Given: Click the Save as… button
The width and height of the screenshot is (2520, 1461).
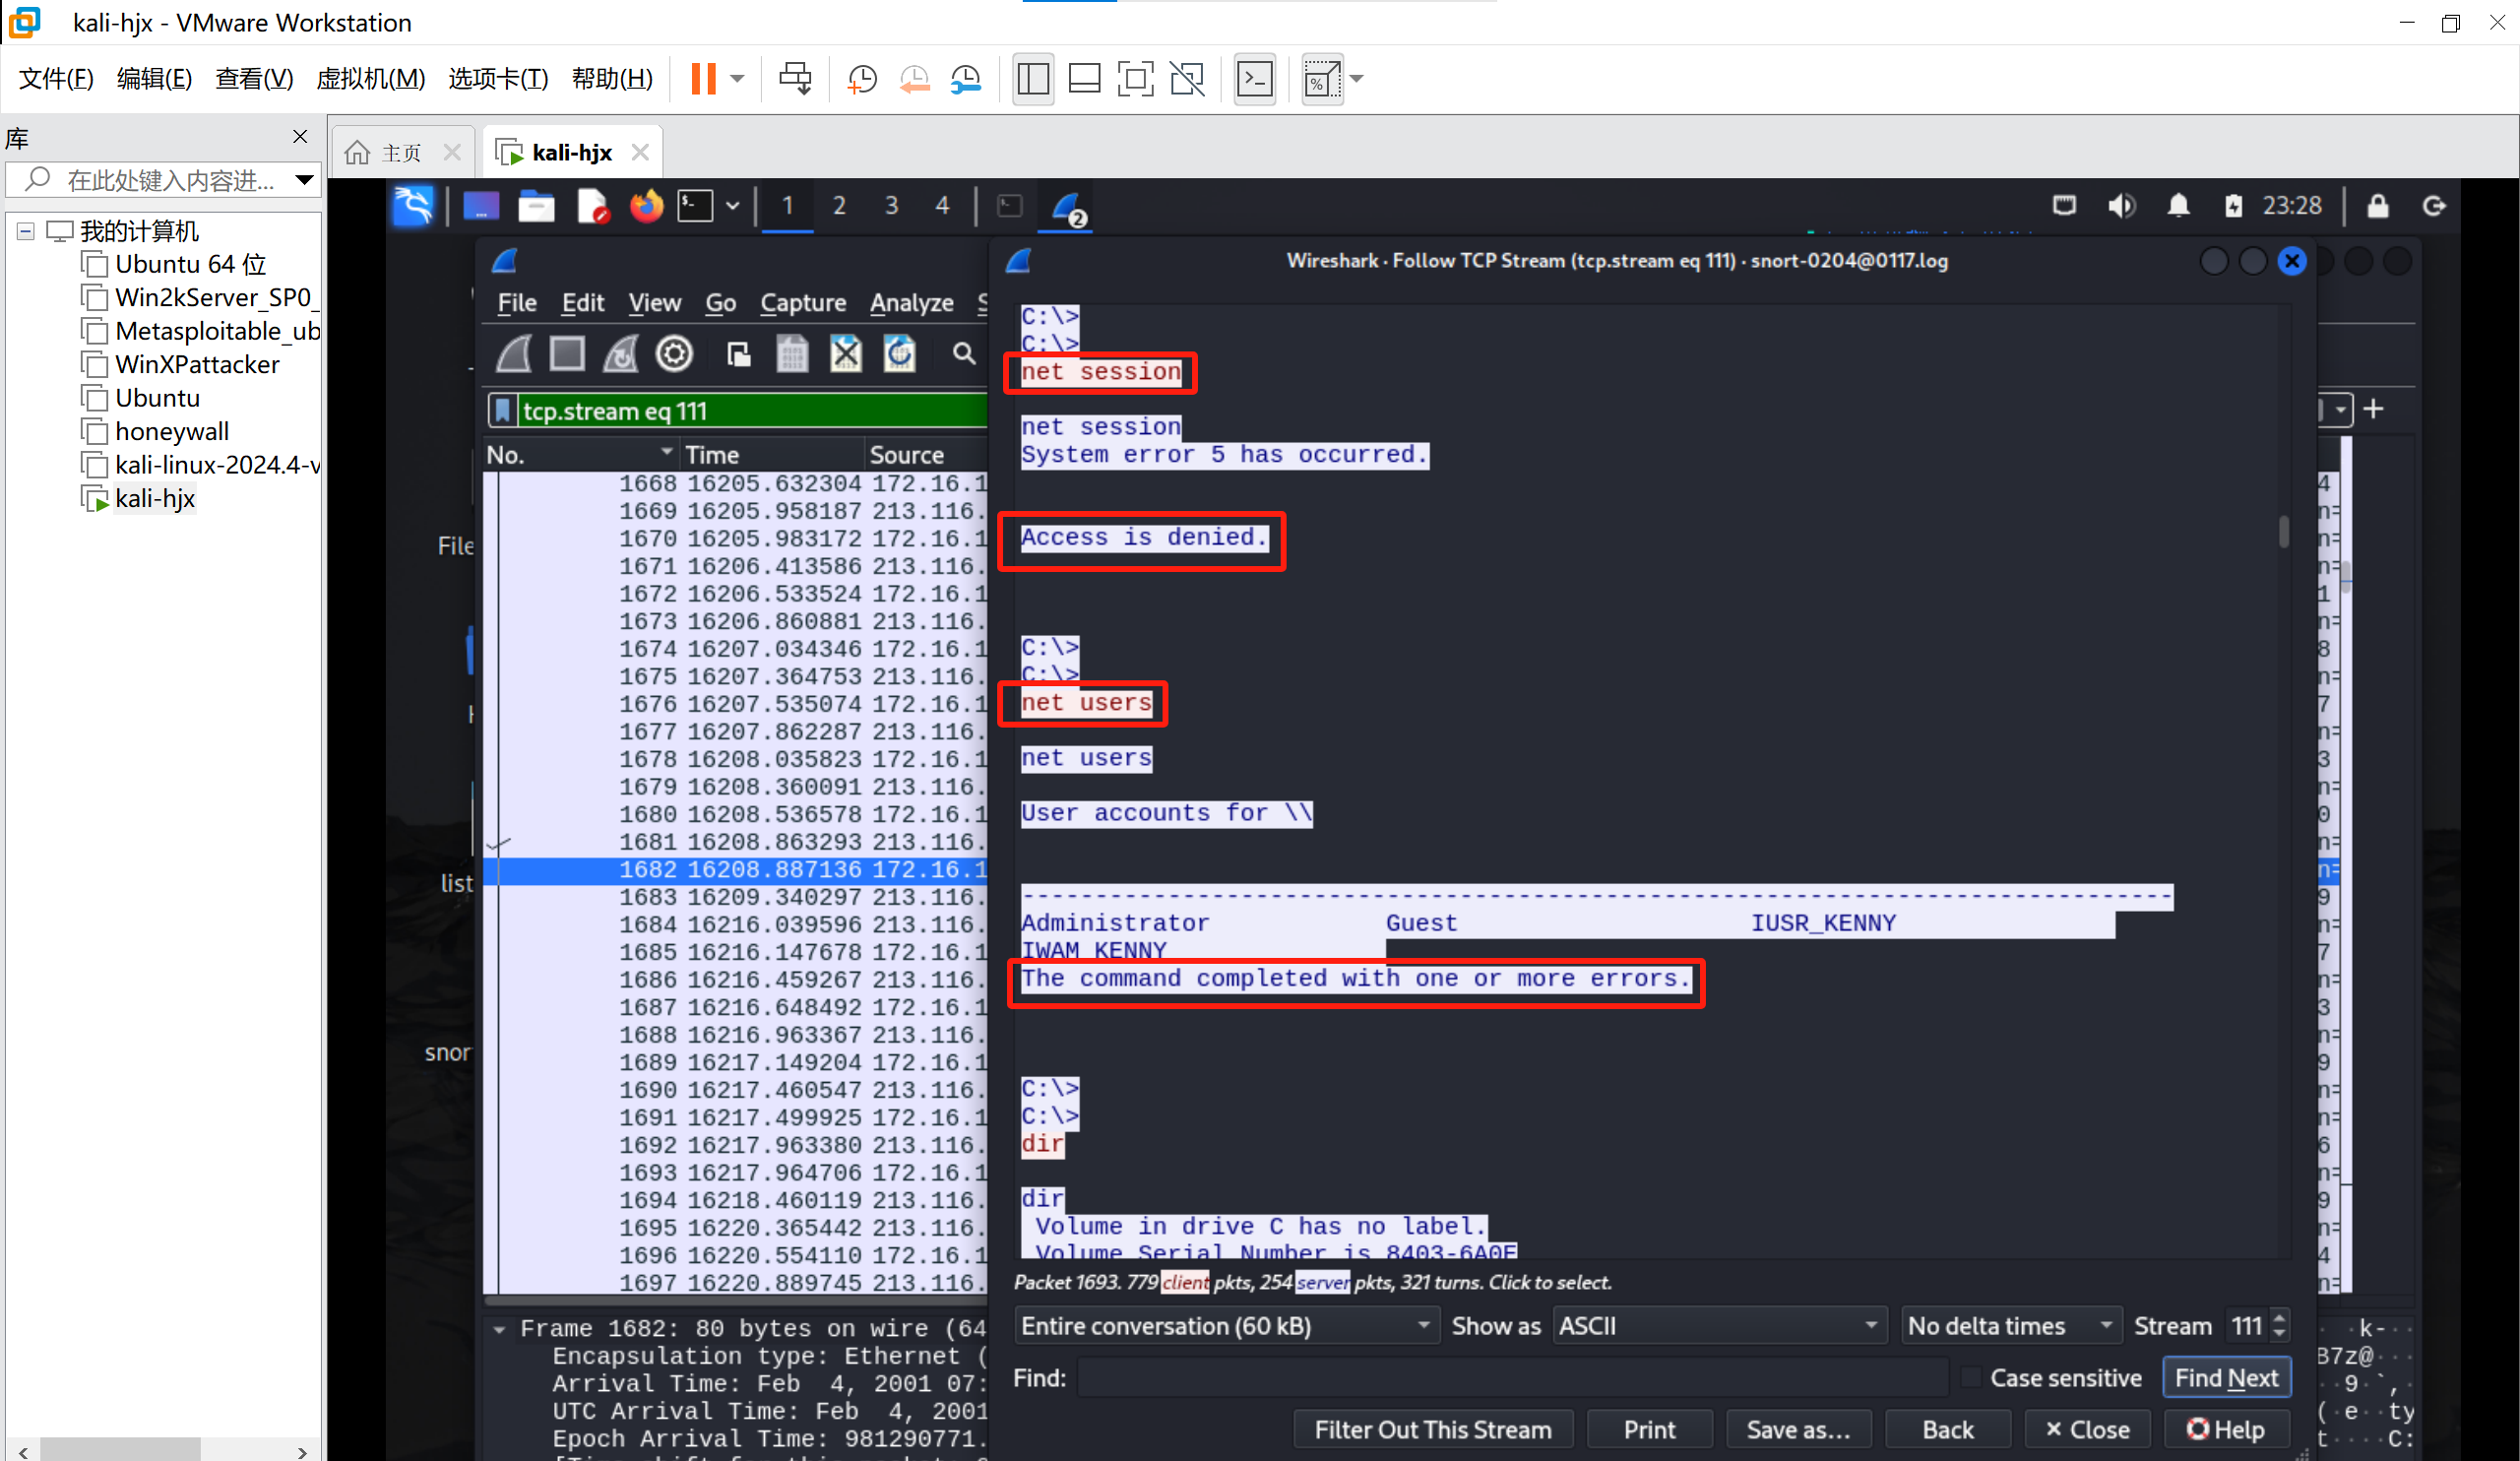Looking at the screenshot, I should click(x=1798, y=1430).
